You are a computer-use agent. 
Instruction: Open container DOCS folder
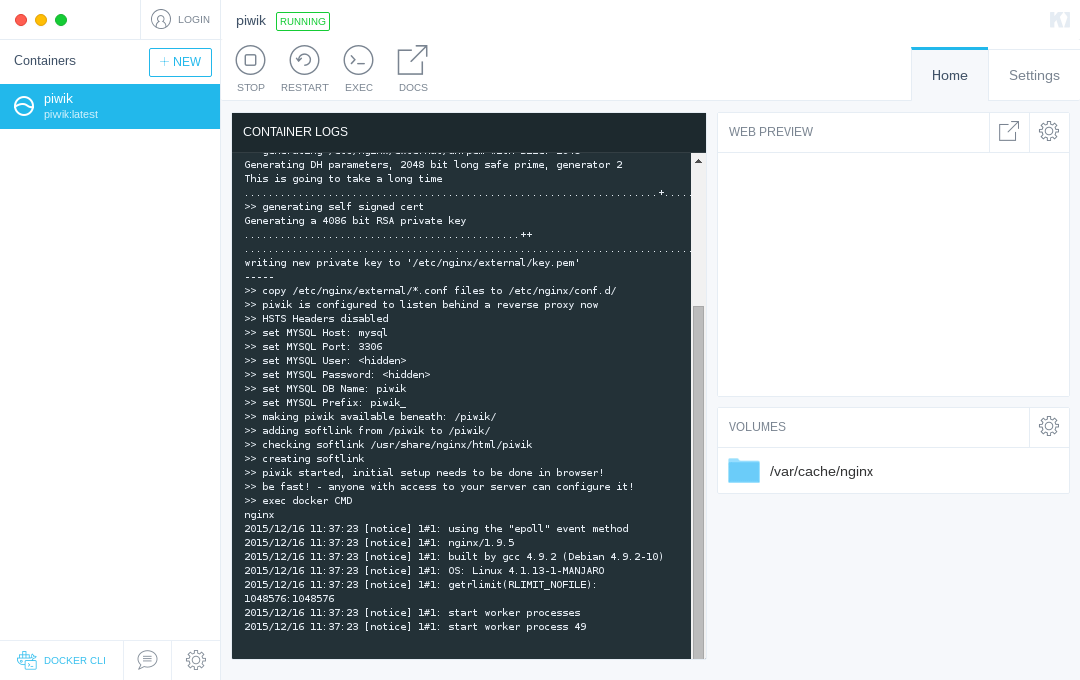413,68
